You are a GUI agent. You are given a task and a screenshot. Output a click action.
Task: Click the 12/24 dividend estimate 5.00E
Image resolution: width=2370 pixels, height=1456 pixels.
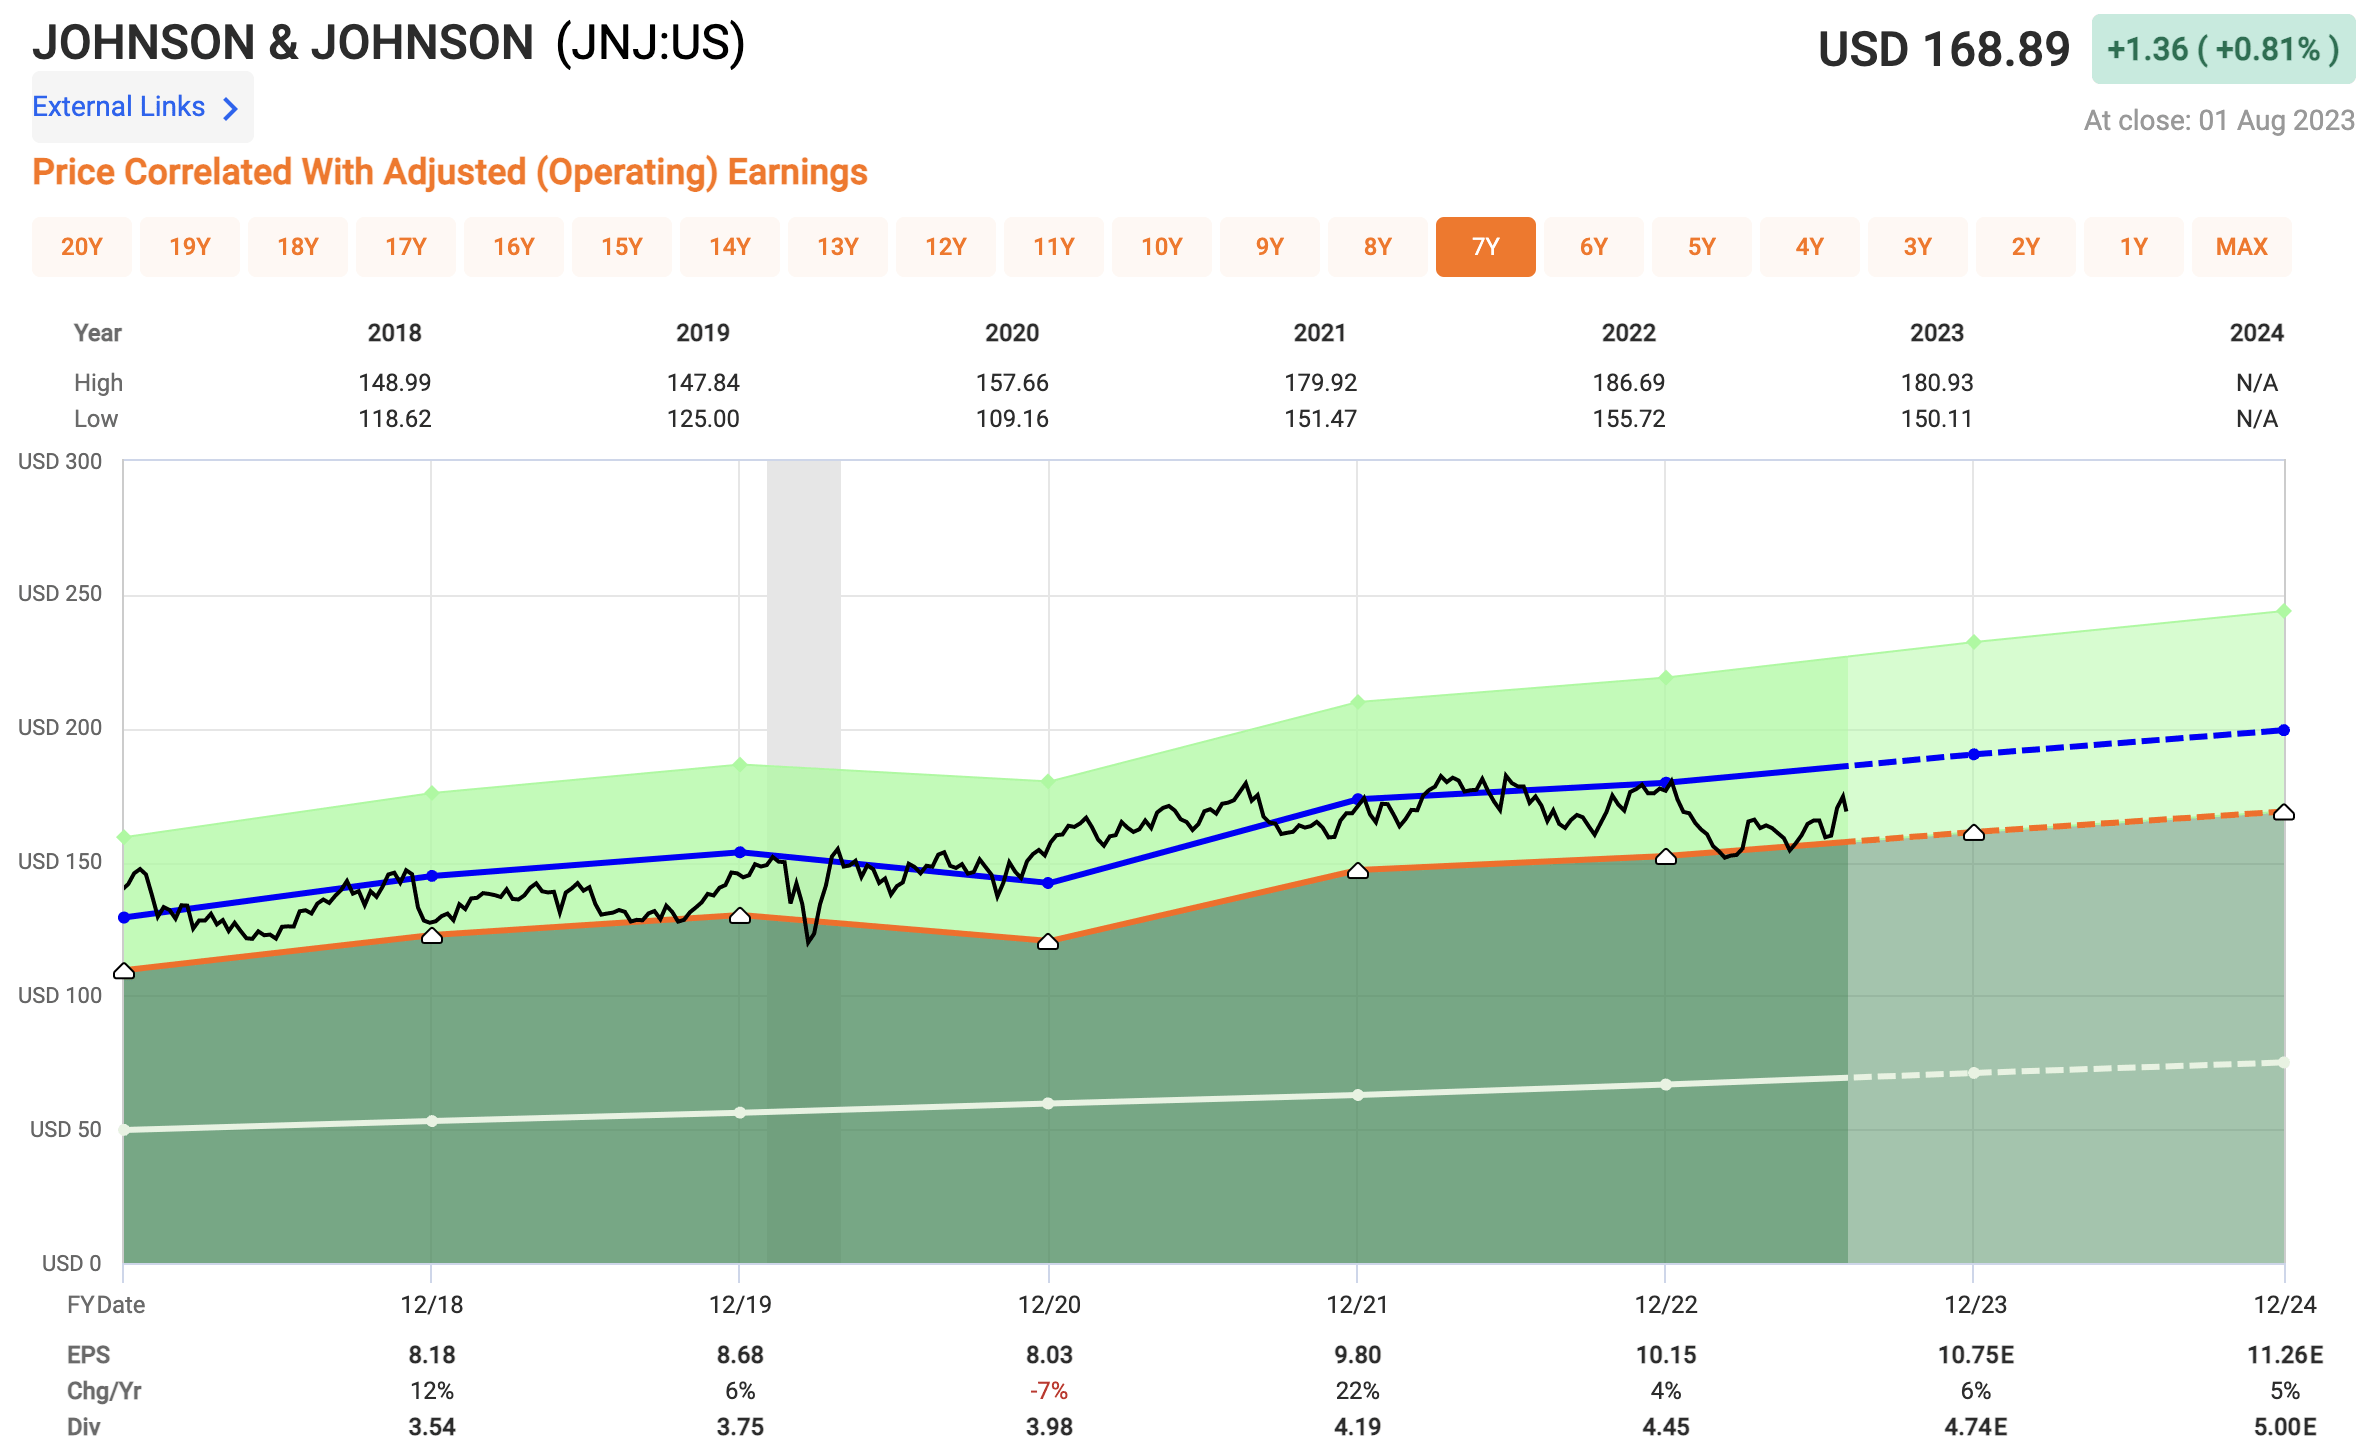[2285, 1427]
